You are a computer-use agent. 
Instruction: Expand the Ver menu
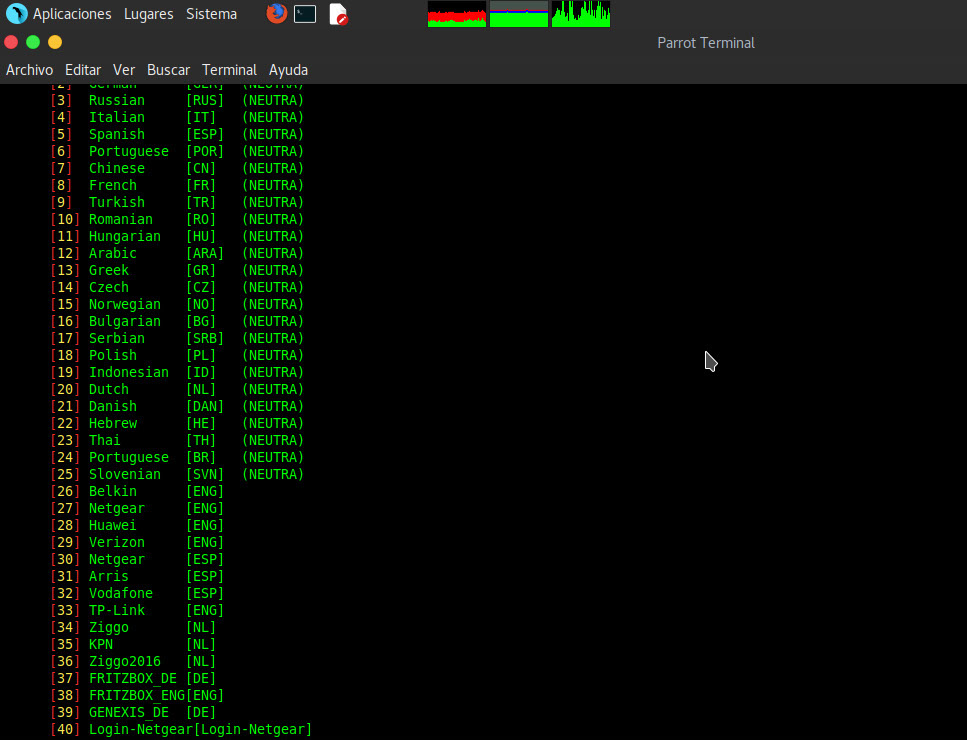(x=124, y=70)
